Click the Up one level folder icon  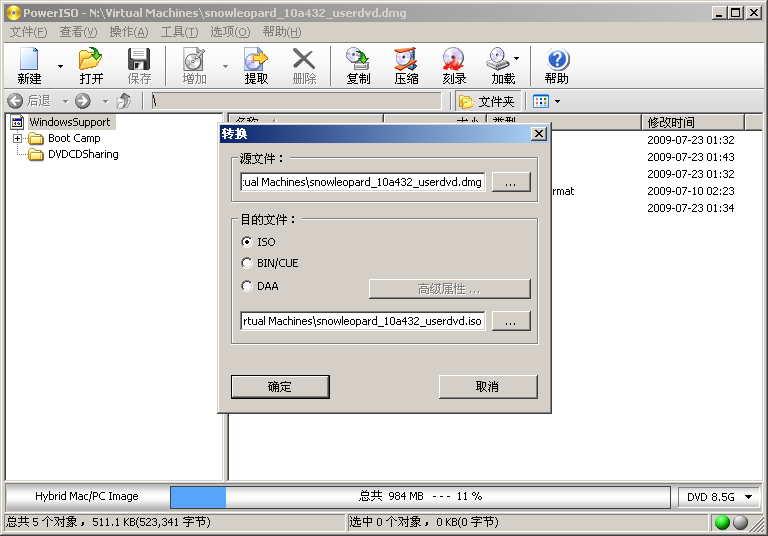pyautogui.click(x=124, y=101)
